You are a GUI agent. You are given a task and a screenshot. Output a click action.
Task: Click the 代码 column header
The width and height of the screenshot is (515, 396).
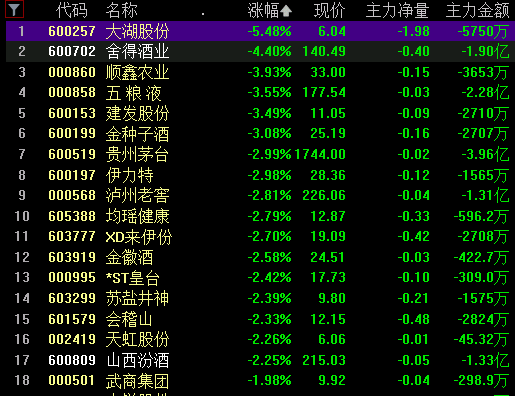point(72,11)
